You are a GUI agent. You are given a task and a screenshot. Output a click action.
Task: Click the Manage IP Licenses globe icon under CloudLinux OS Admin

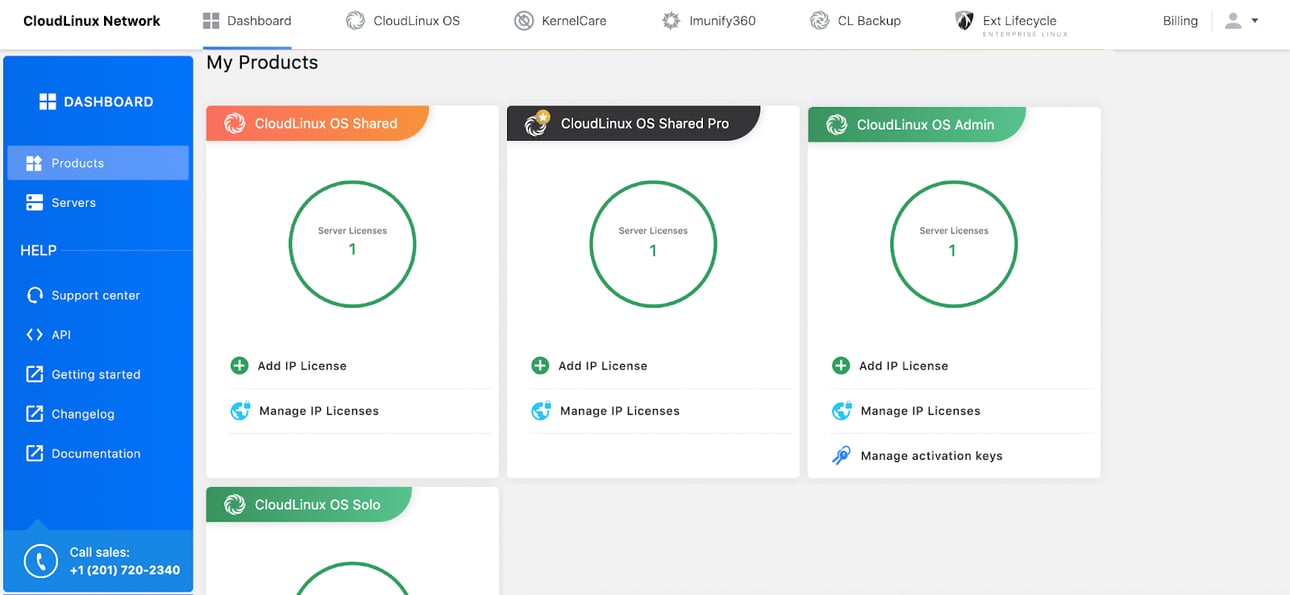click(841, 410)
